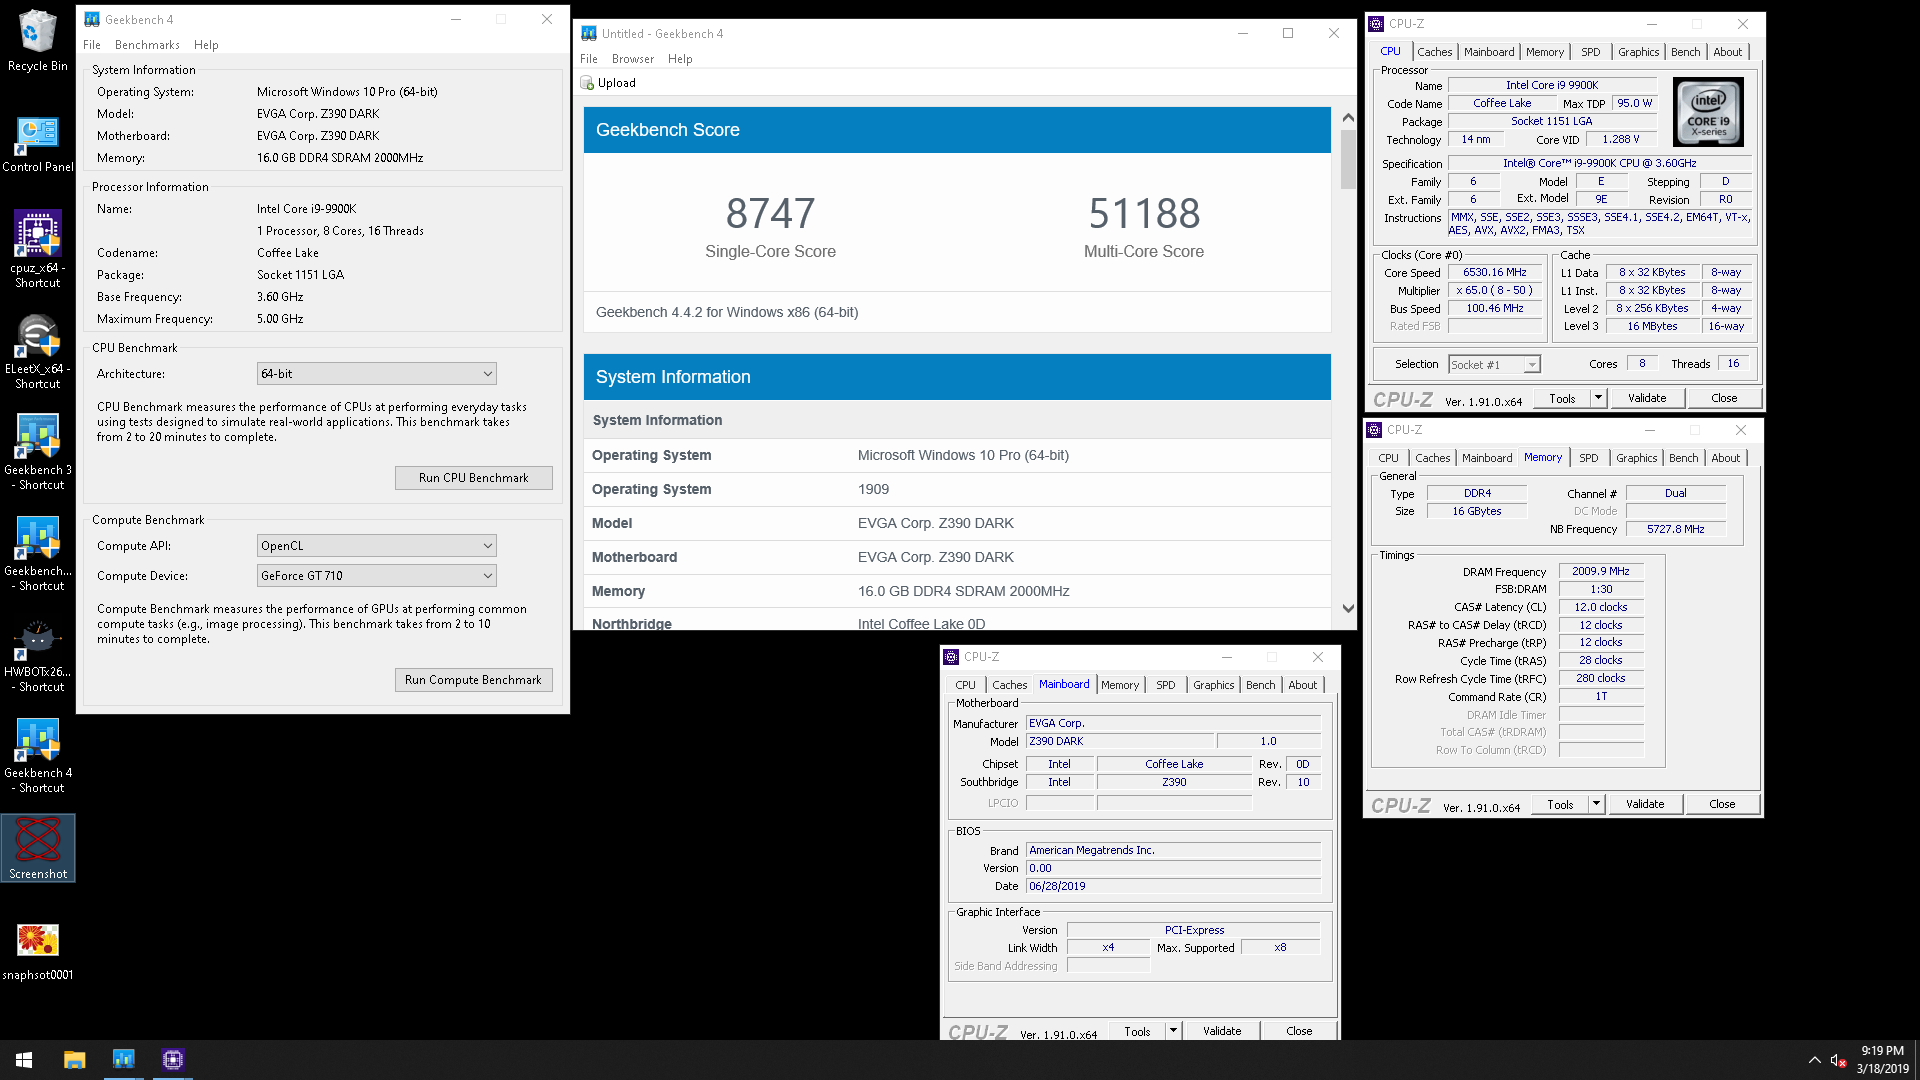Click the 51188 Multi-Core Score
The height and width of the screenshot is (1080, 1920).
(x=1144, y=213)
